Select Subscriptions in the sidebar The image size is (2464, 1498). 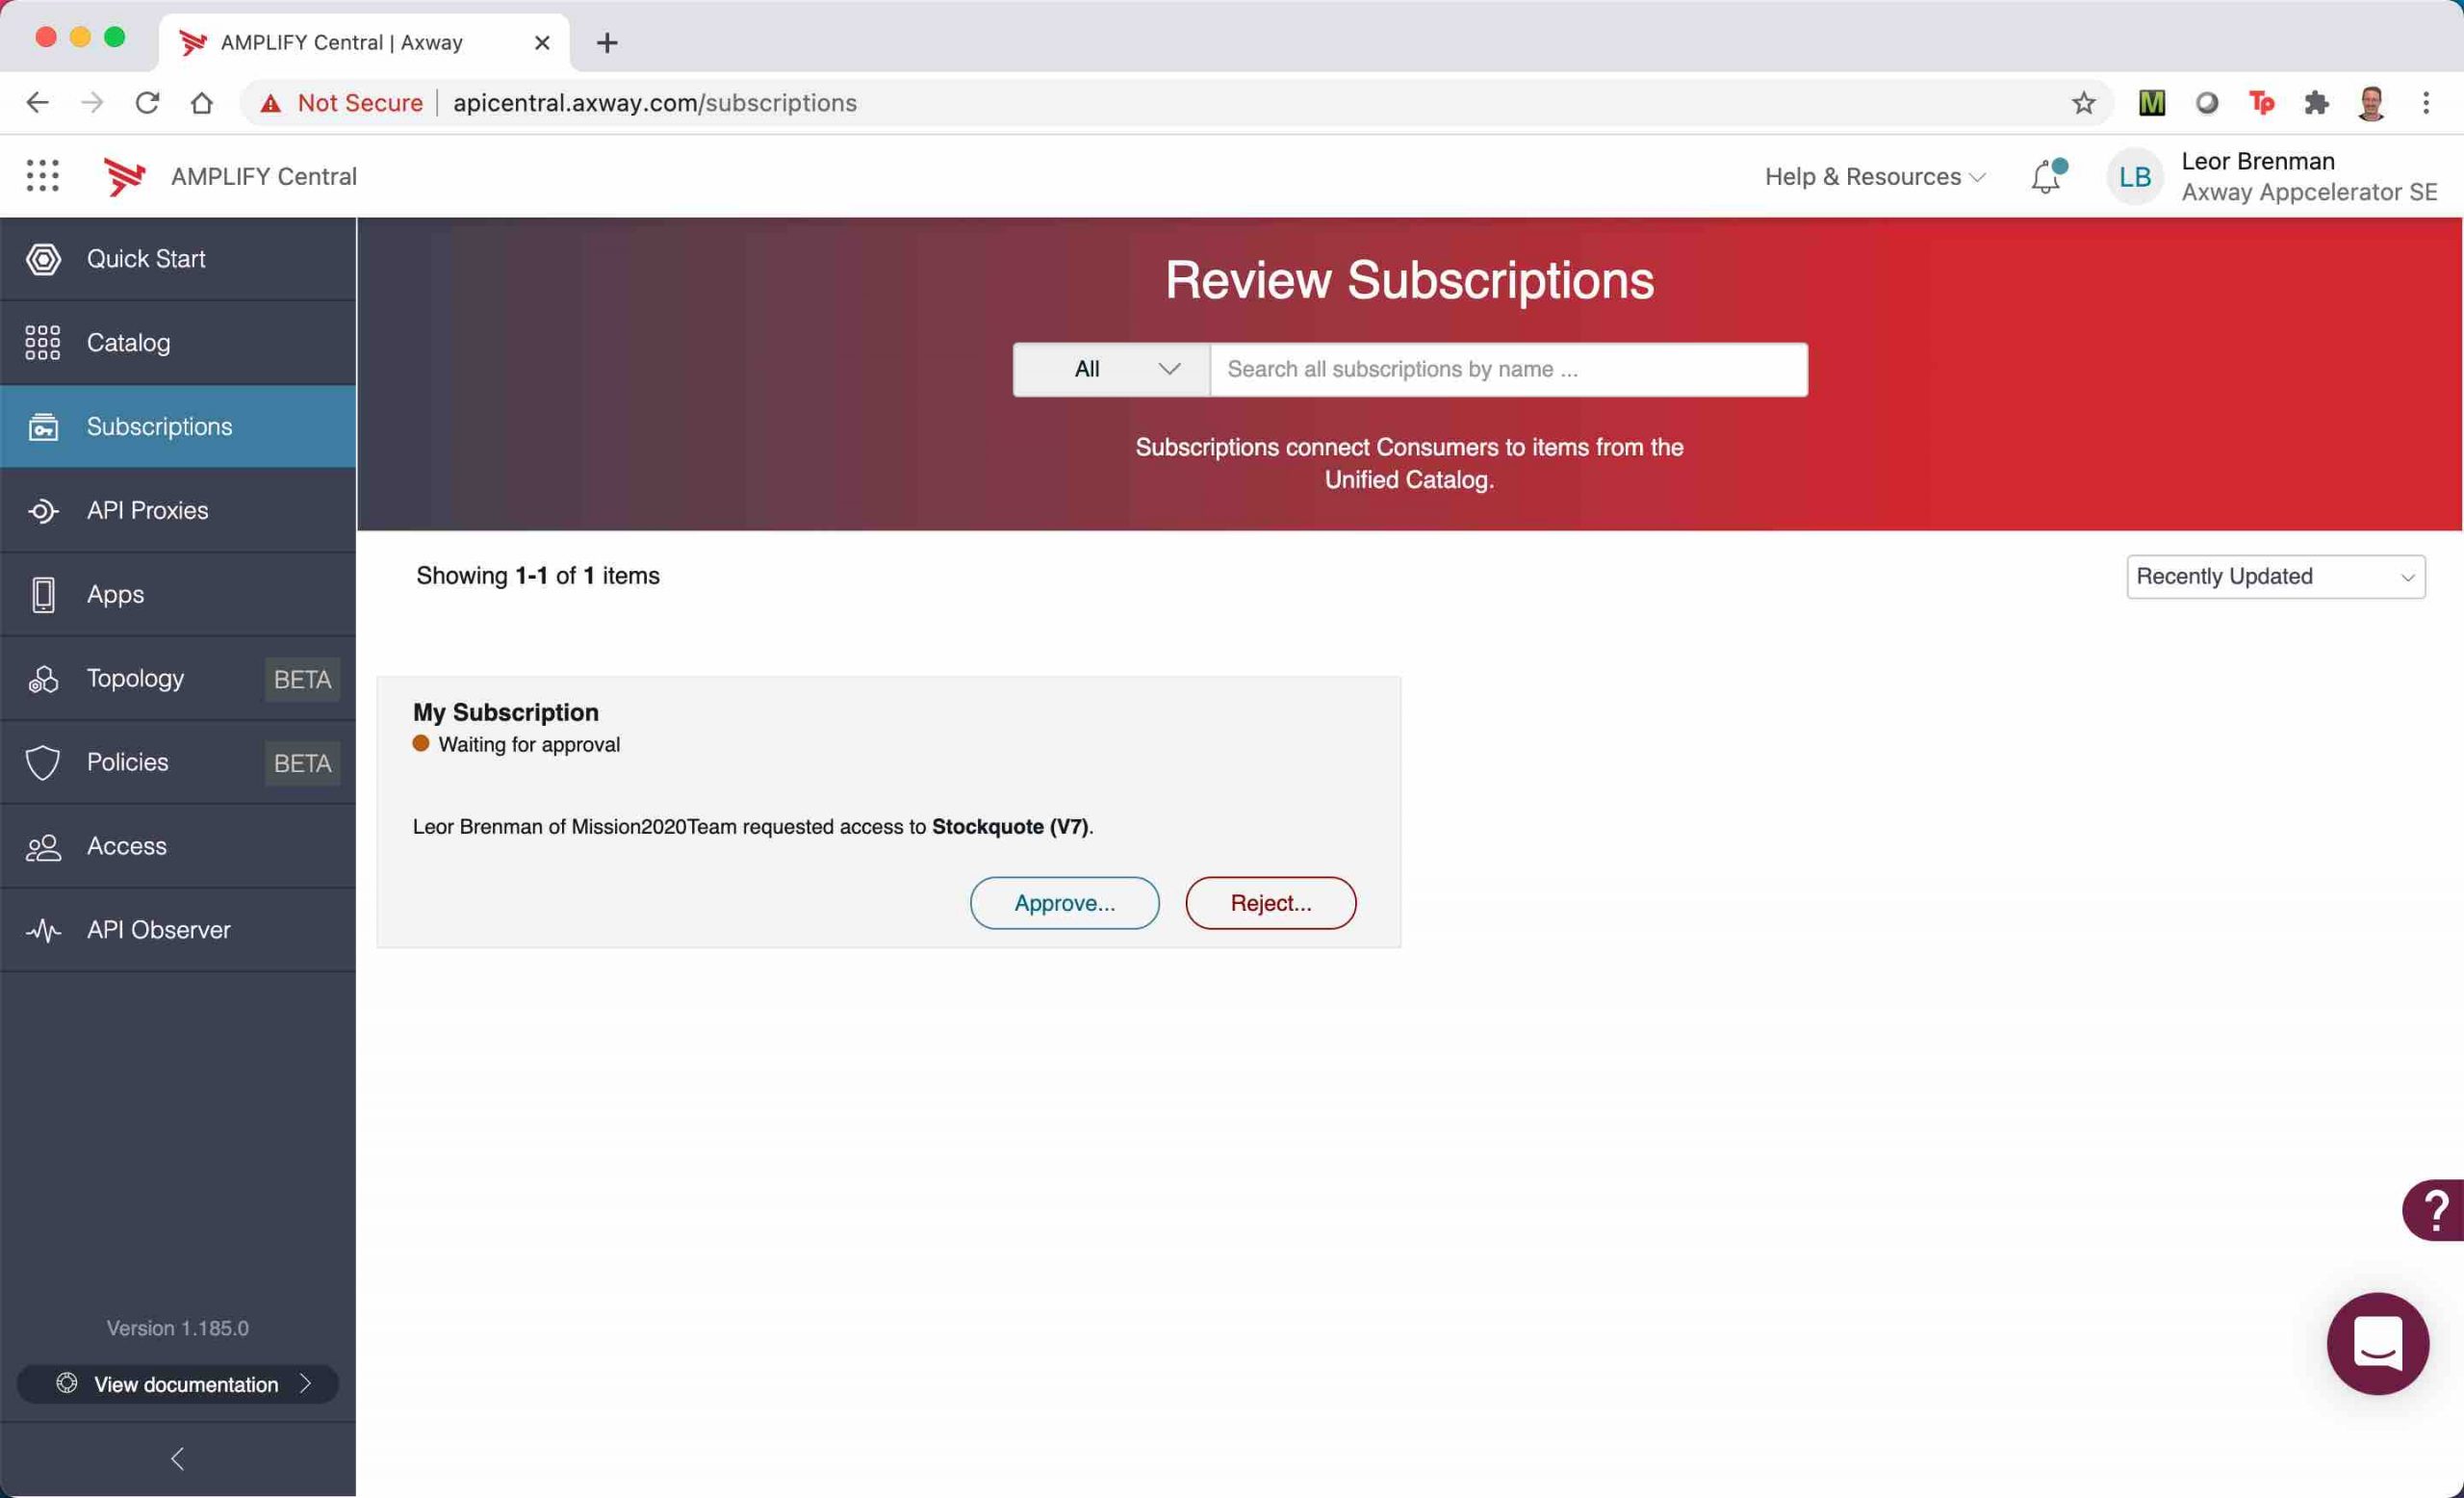tap(178, 427)
